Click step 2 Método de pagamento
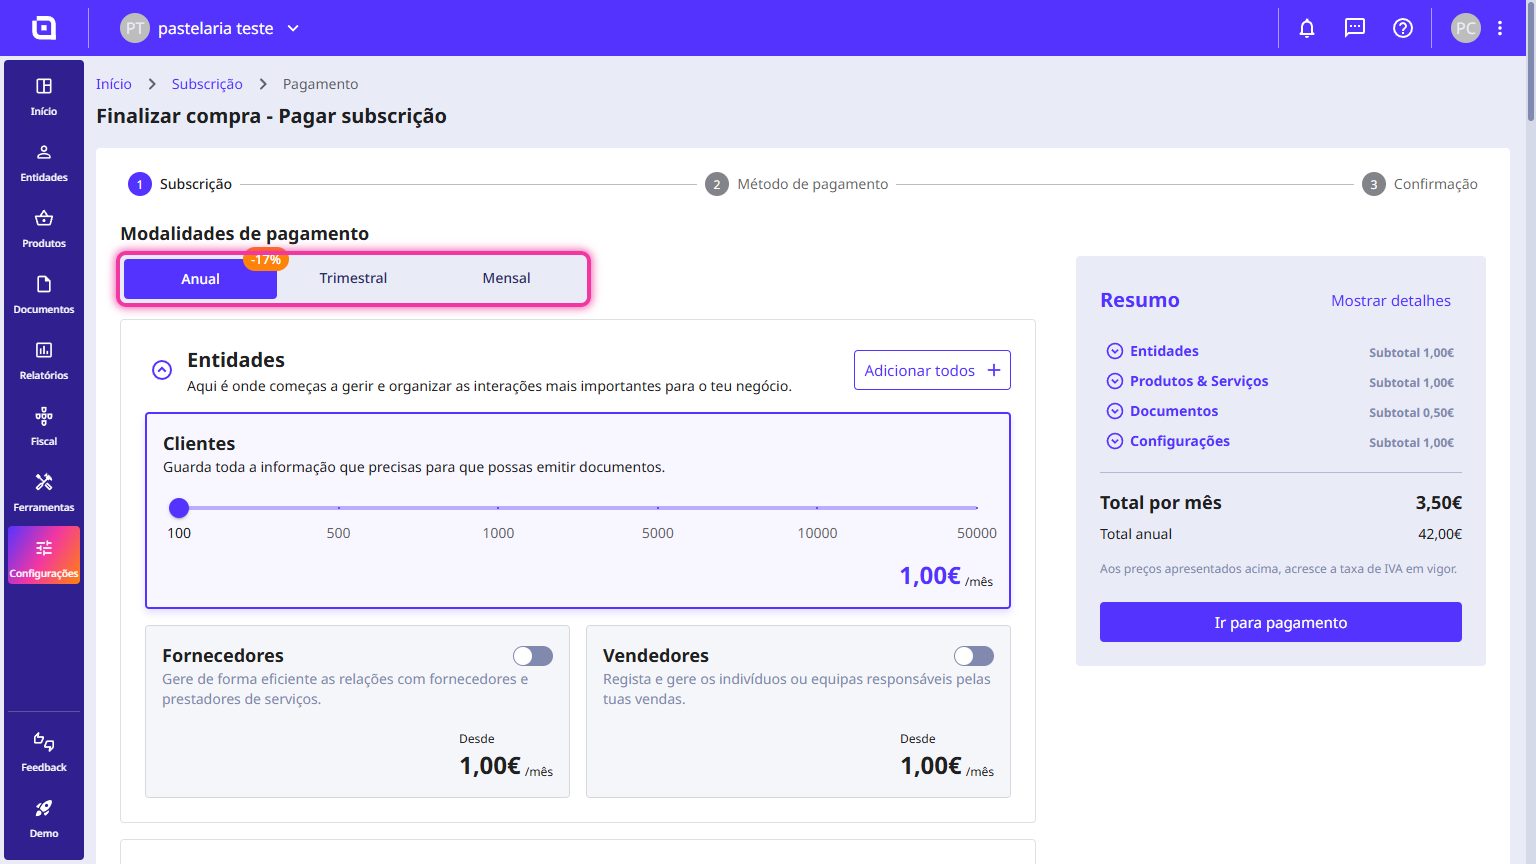 pyautogui.click(x=797, y=184)
